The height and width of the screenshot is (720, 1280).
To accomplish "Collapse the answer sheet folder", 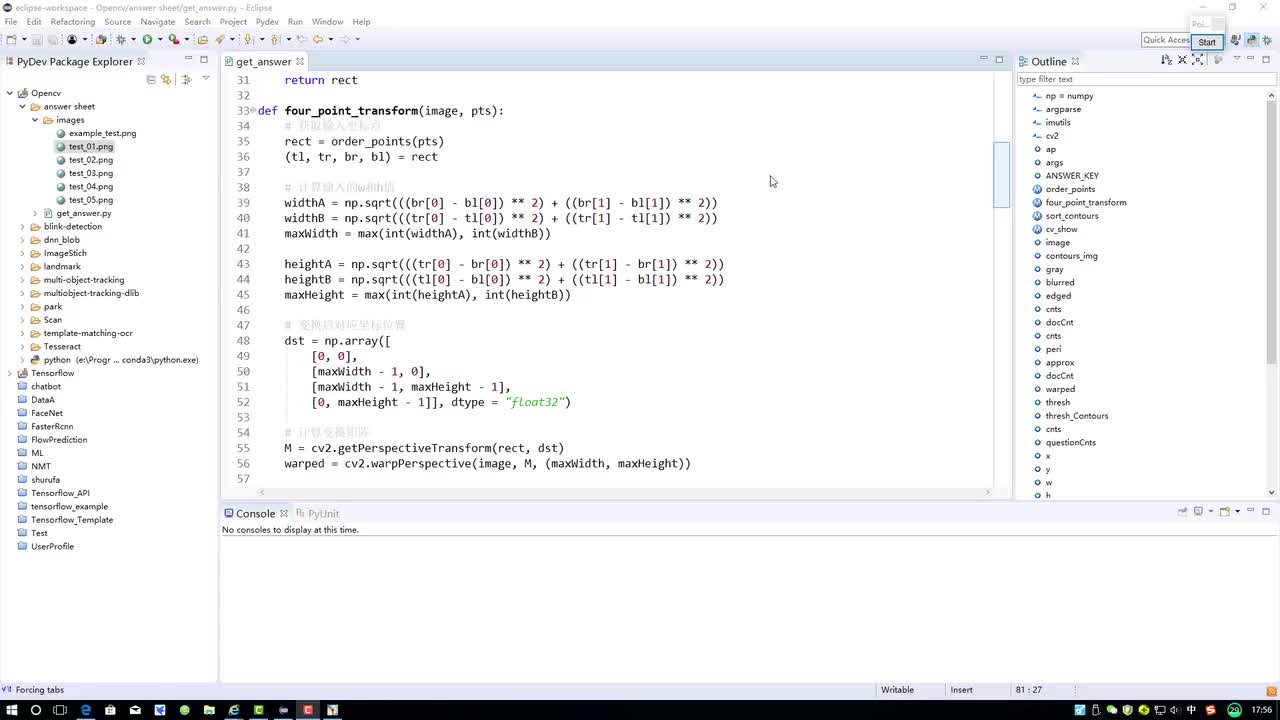I will click(x=22, y=106).
